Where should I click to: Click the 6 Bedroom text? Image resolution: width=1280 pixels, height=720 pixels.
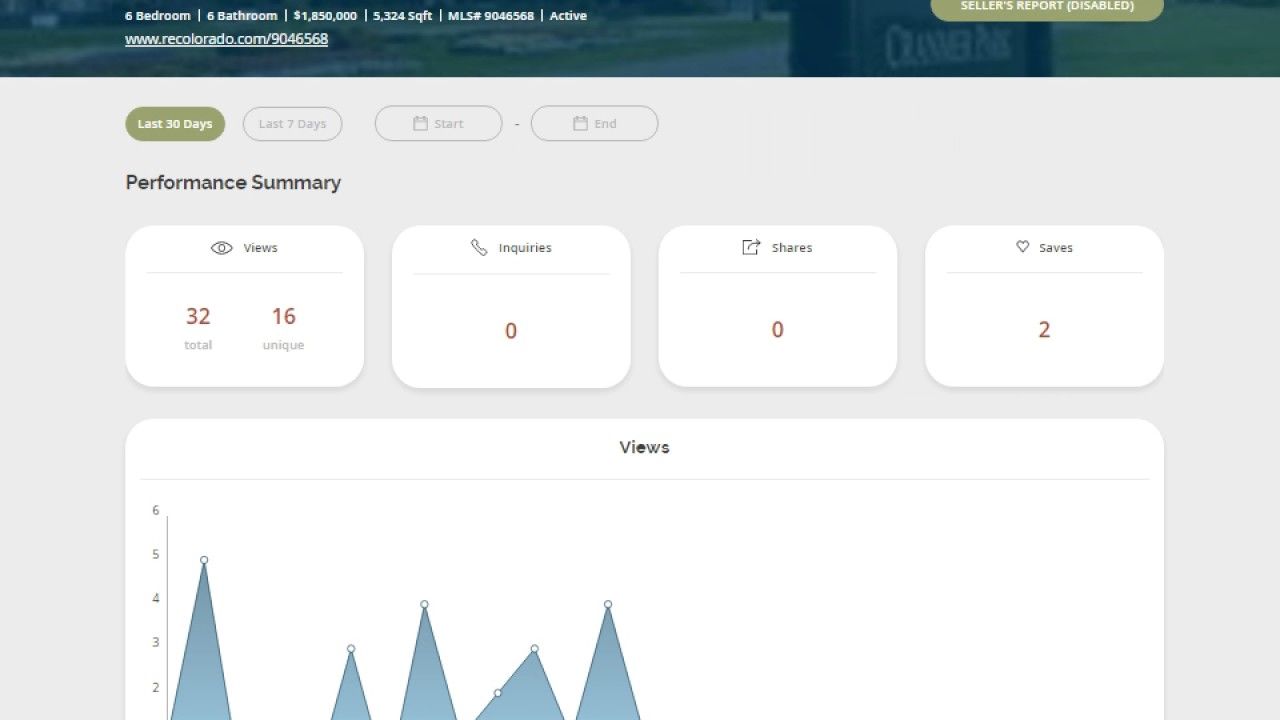pos(158,16)
